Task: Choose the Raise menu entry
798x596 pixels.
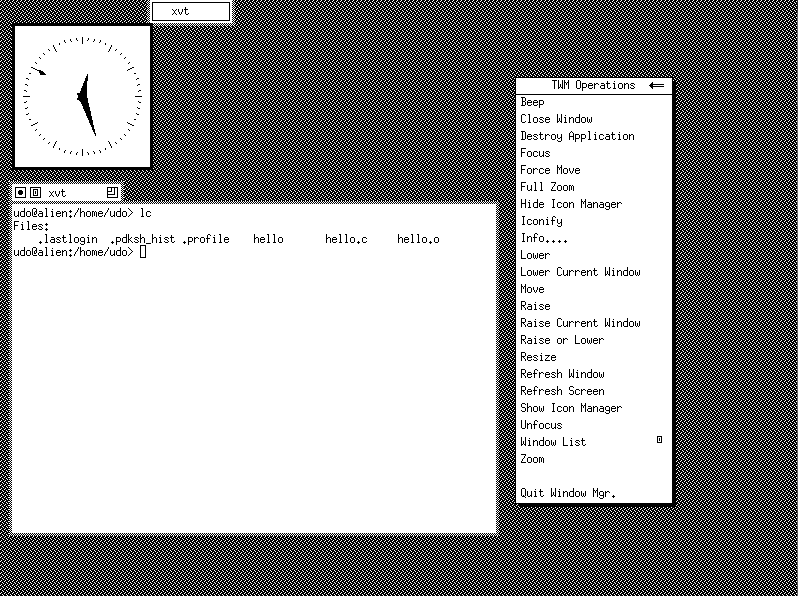Action: [x=594, y=306]
